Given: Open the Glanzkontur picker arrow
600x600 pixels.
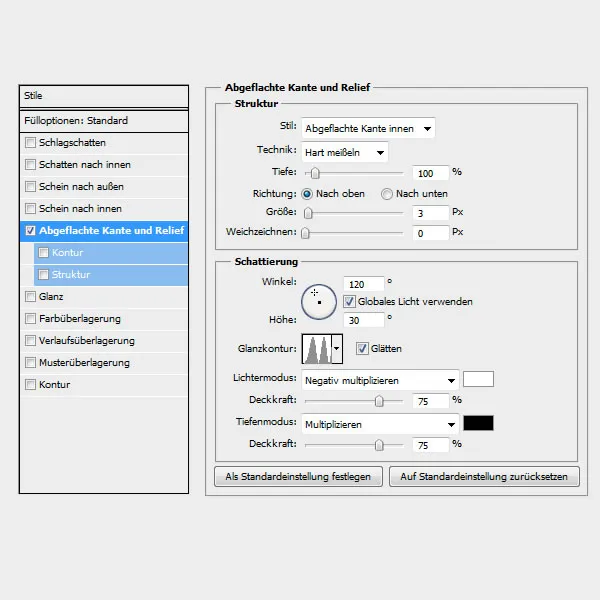Looking at the screenshot, I should click(x=337, y=349).
